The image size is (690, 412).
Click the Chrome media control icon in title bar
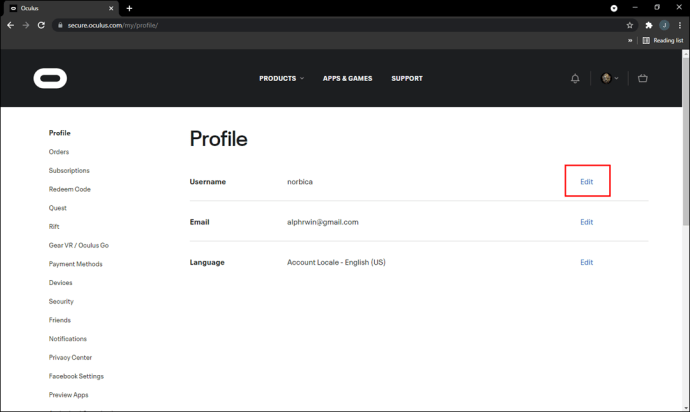614,8
